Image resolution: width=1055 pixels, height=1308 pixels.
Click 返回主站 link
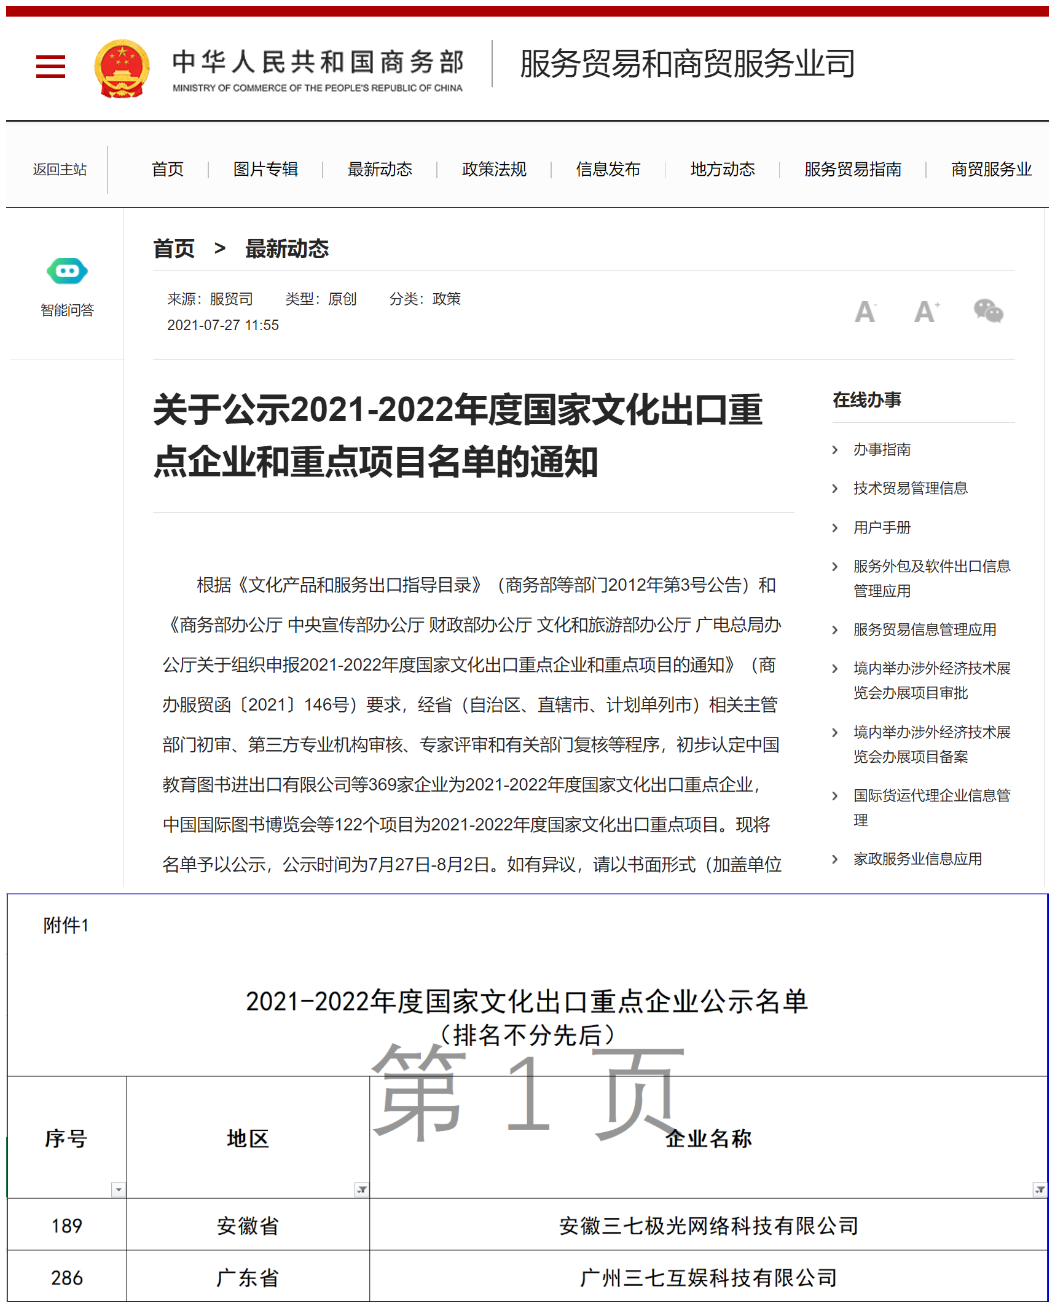point(59,170)
